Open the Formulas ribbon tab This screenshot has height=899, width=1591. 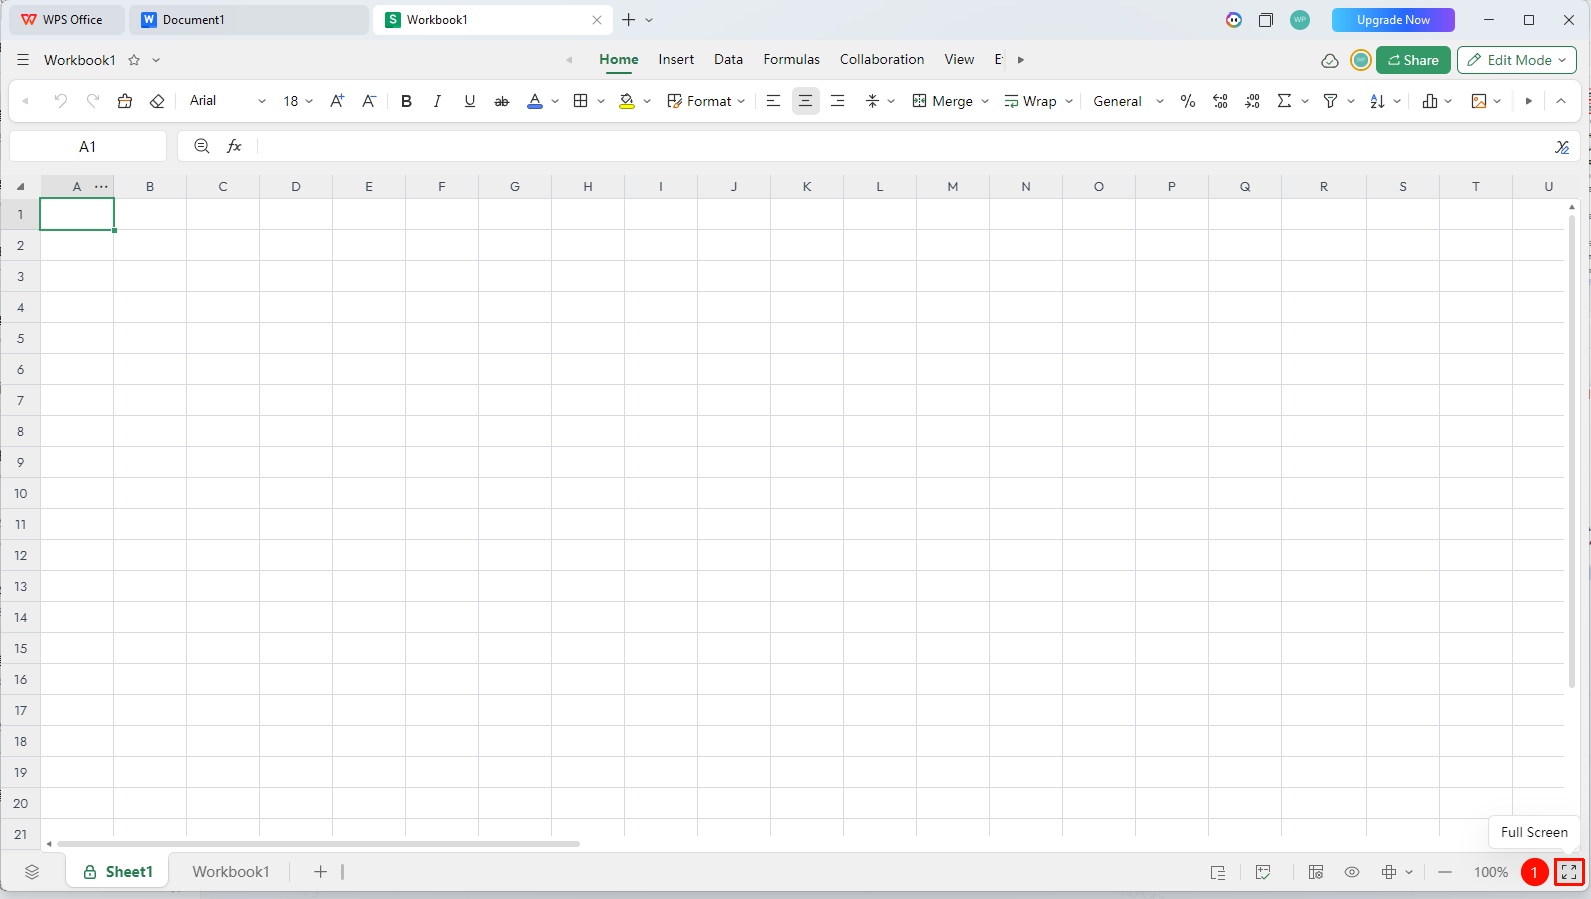791,60
